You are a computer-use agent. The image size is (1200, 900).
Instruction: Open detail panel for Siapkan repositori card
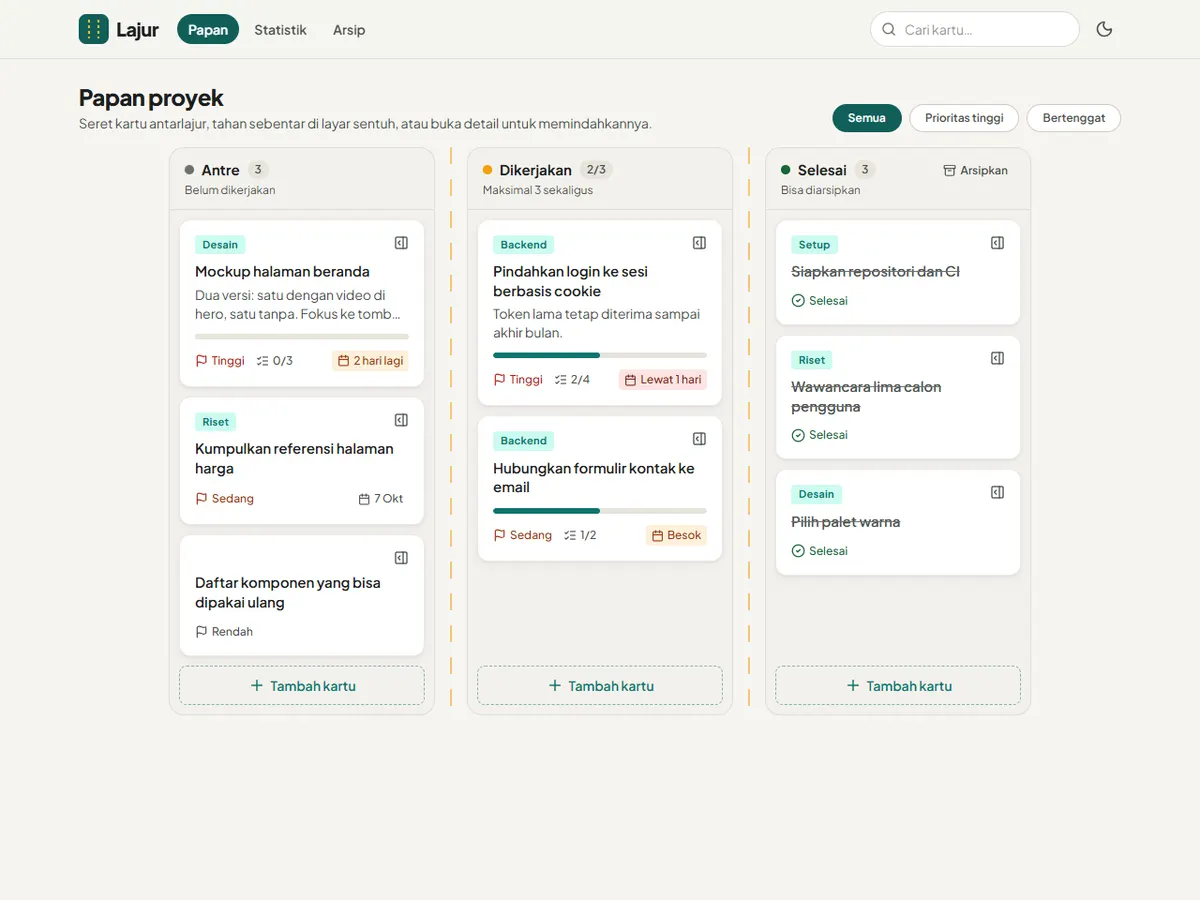tap(997, 243)
